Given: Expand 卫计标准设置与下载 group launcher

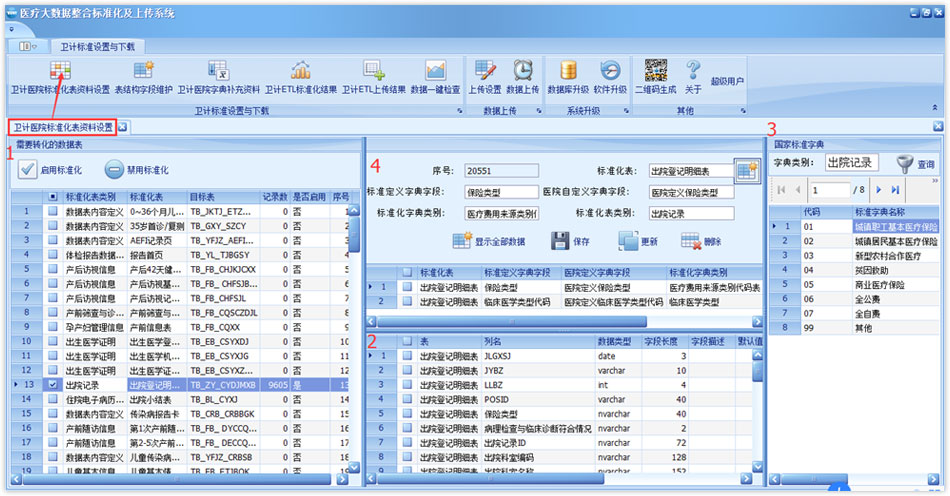Looking at the screenshot, I should 459,111.
